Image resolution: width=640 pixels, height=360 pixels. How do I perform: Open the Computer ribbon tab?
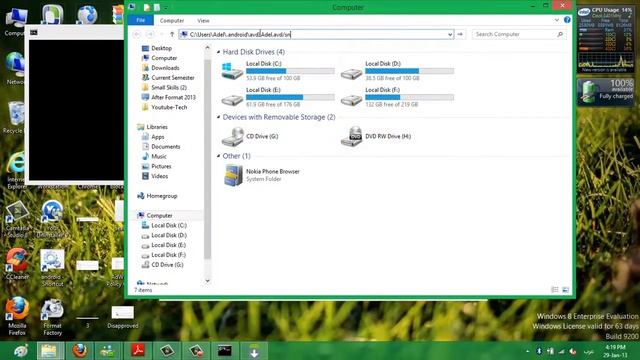click(x=171, y=20)
